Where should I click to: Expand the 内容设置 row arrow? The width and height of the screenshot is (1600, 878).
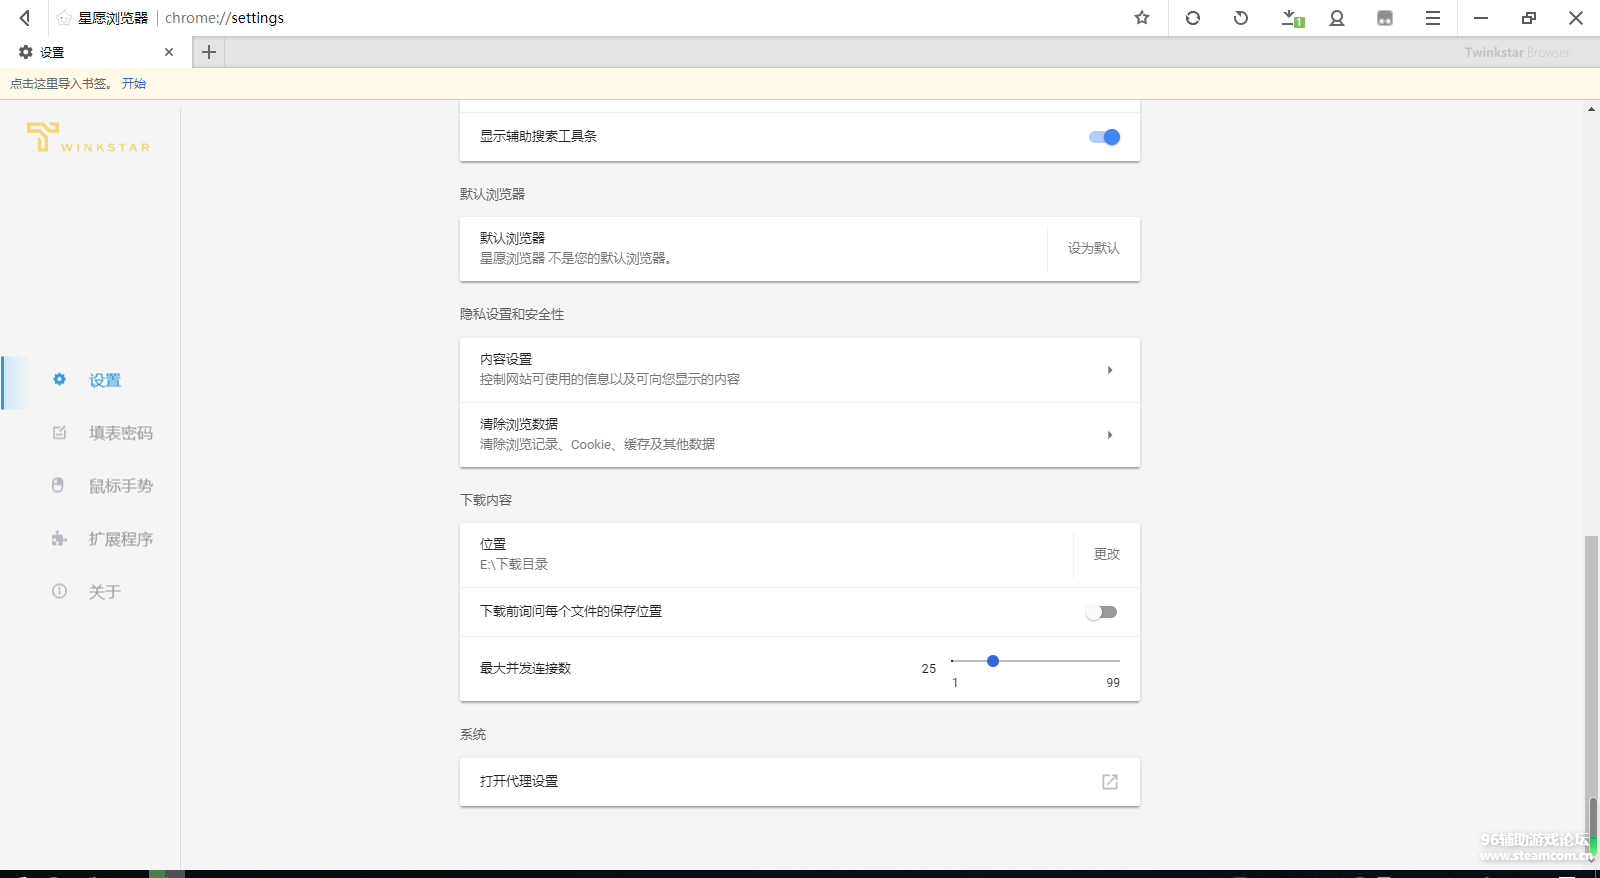(x=1110, y=370)
